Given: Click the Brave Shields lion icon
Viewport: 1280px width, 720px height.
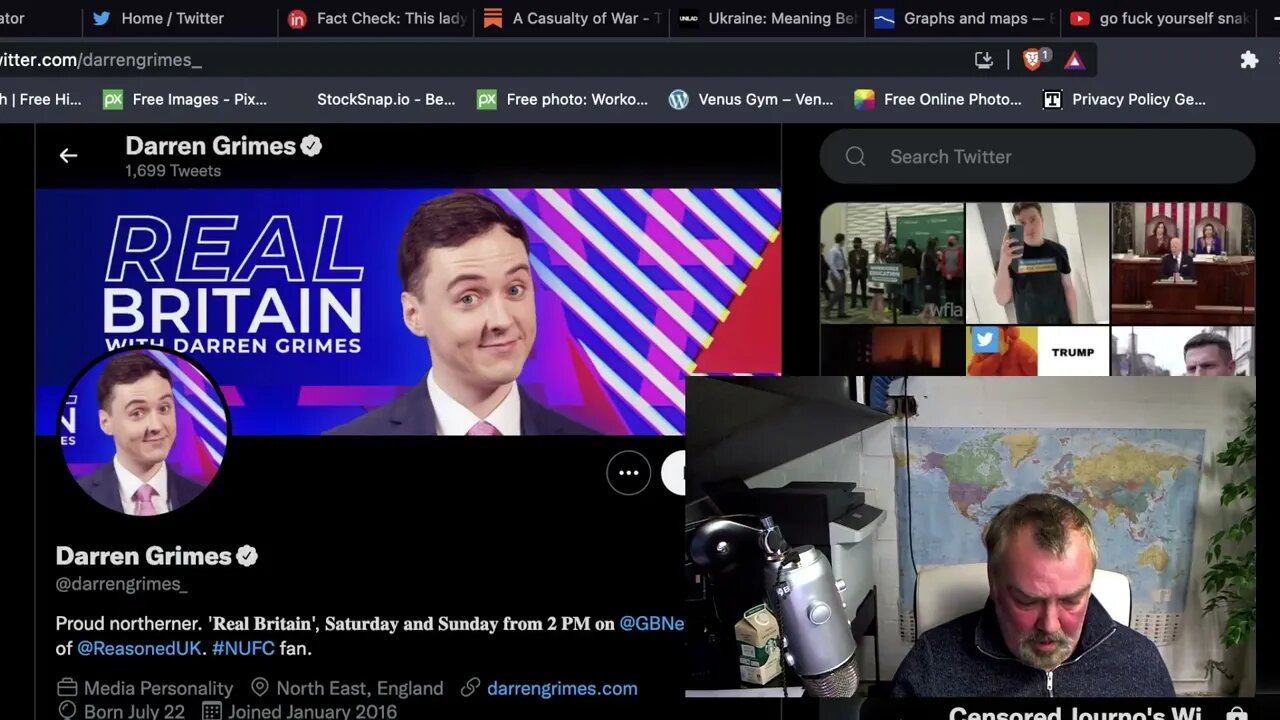Looking at the screenshot, I should [x=1033, y=60].
